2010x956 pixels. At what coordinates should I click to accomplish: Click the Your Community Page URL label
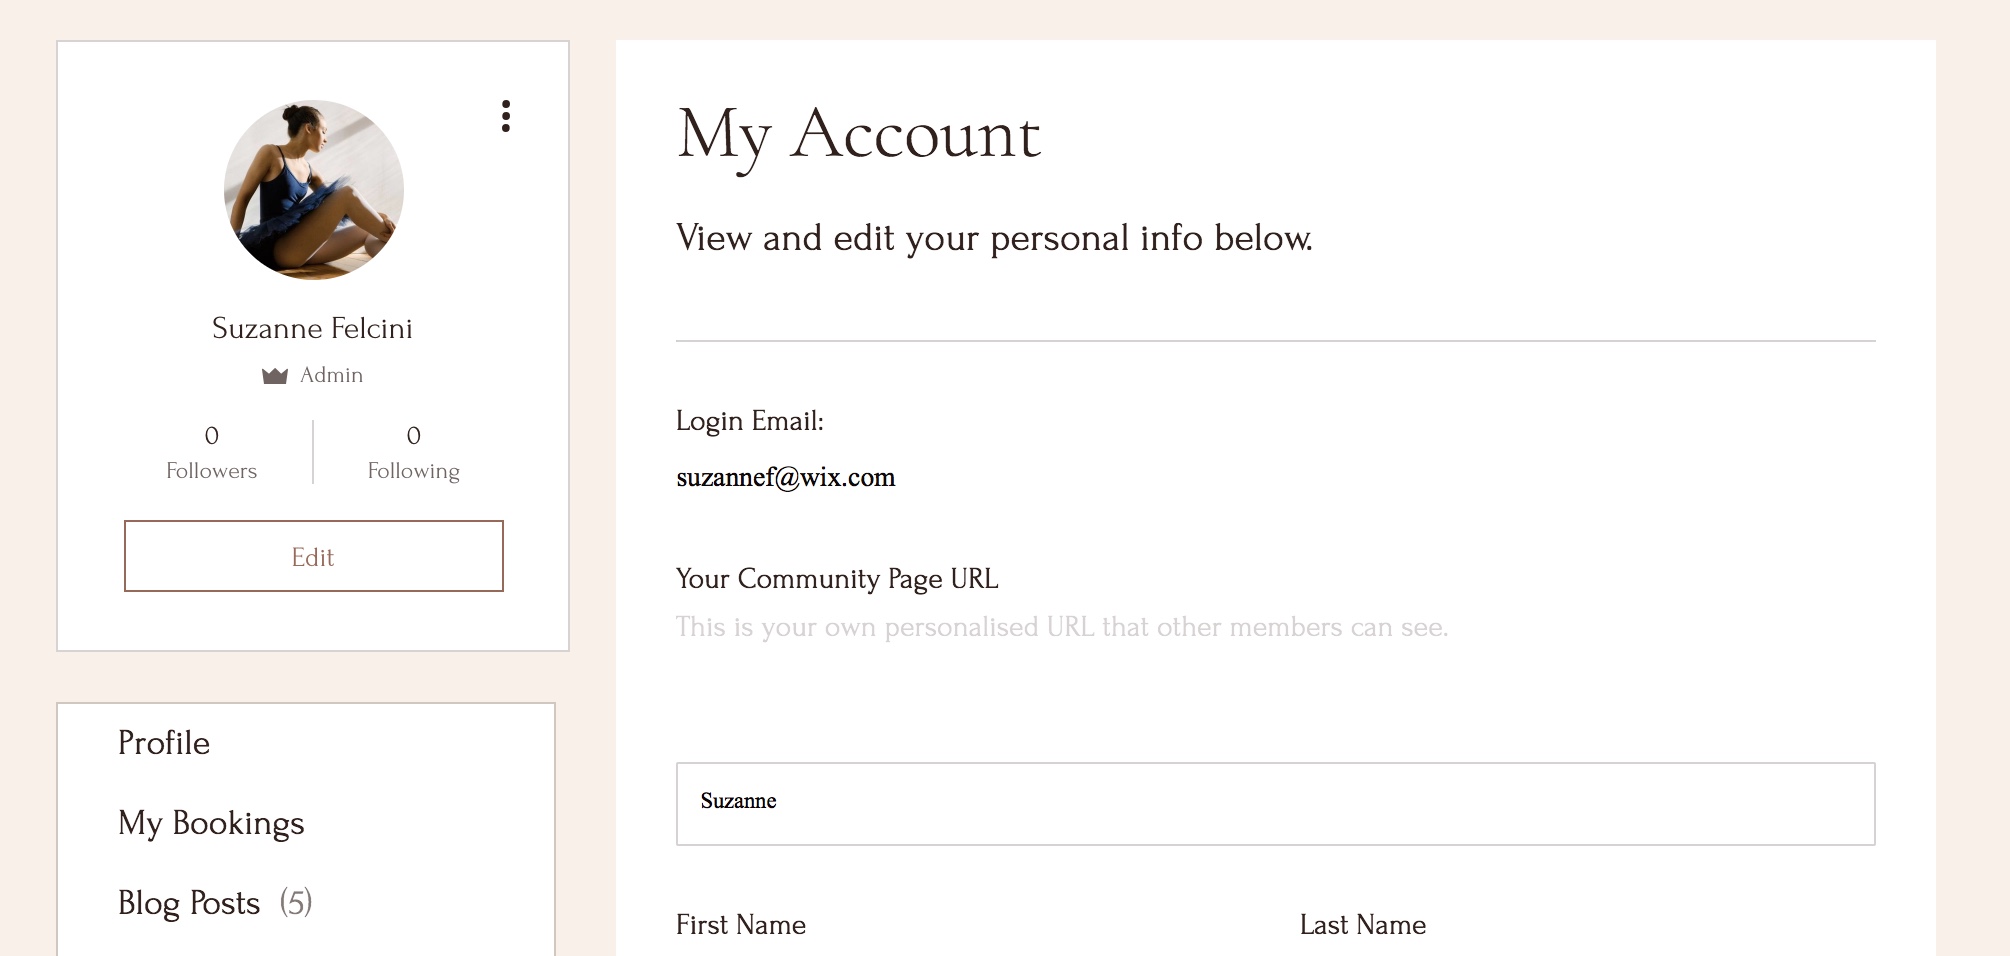pyautogui.click(x=837, y=579)
